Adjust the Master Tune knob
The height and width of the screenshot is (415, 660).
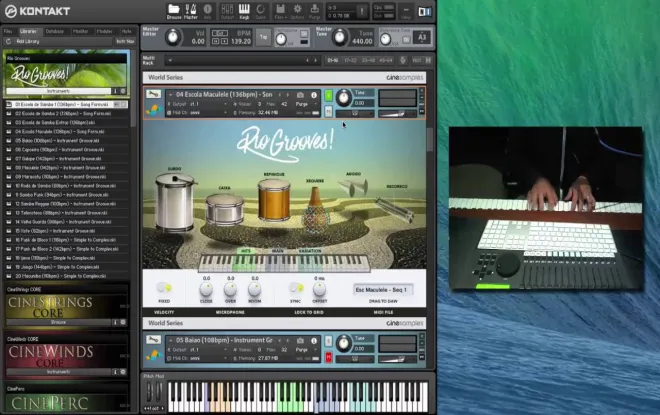[x=340, y=37]
